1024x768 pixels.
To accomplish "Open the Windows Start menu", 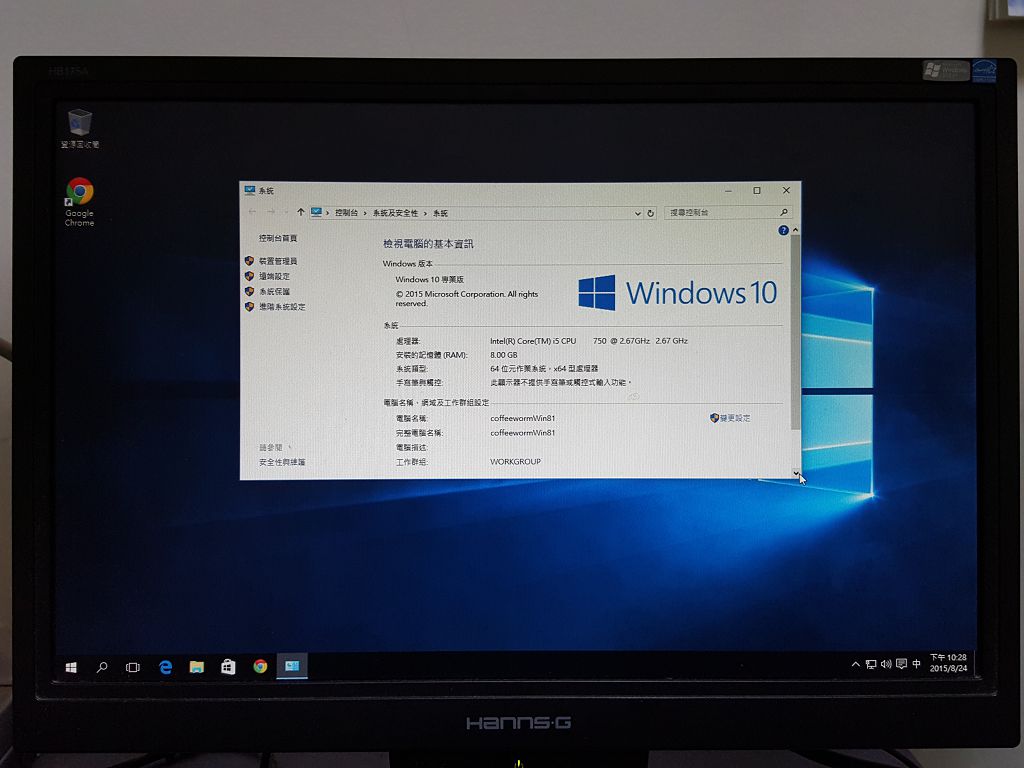I will pyautogui.click(x=71, y=667).
